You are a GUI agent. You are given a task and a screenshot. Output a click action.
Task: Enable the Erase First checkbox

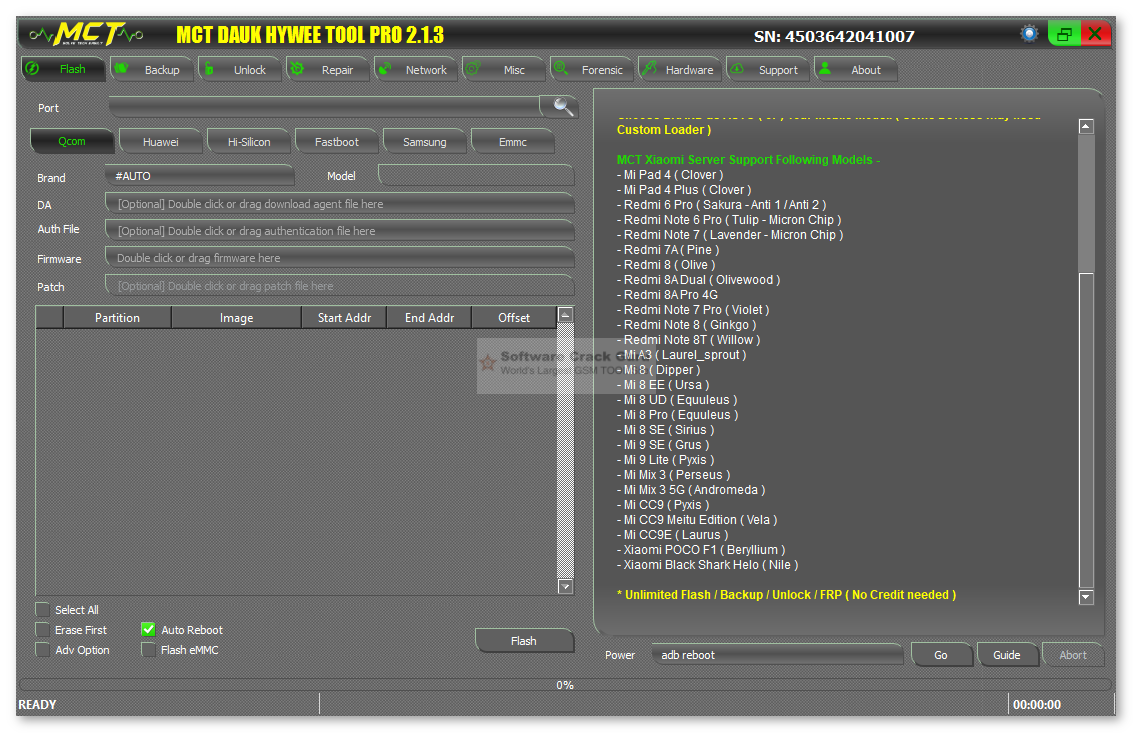[x=43, y=630]
